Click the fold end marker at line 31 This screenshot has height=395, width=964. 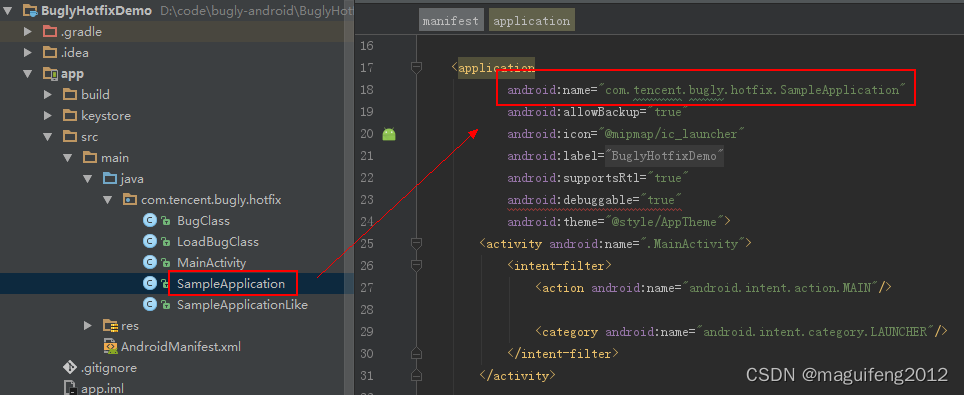[416, 376]
